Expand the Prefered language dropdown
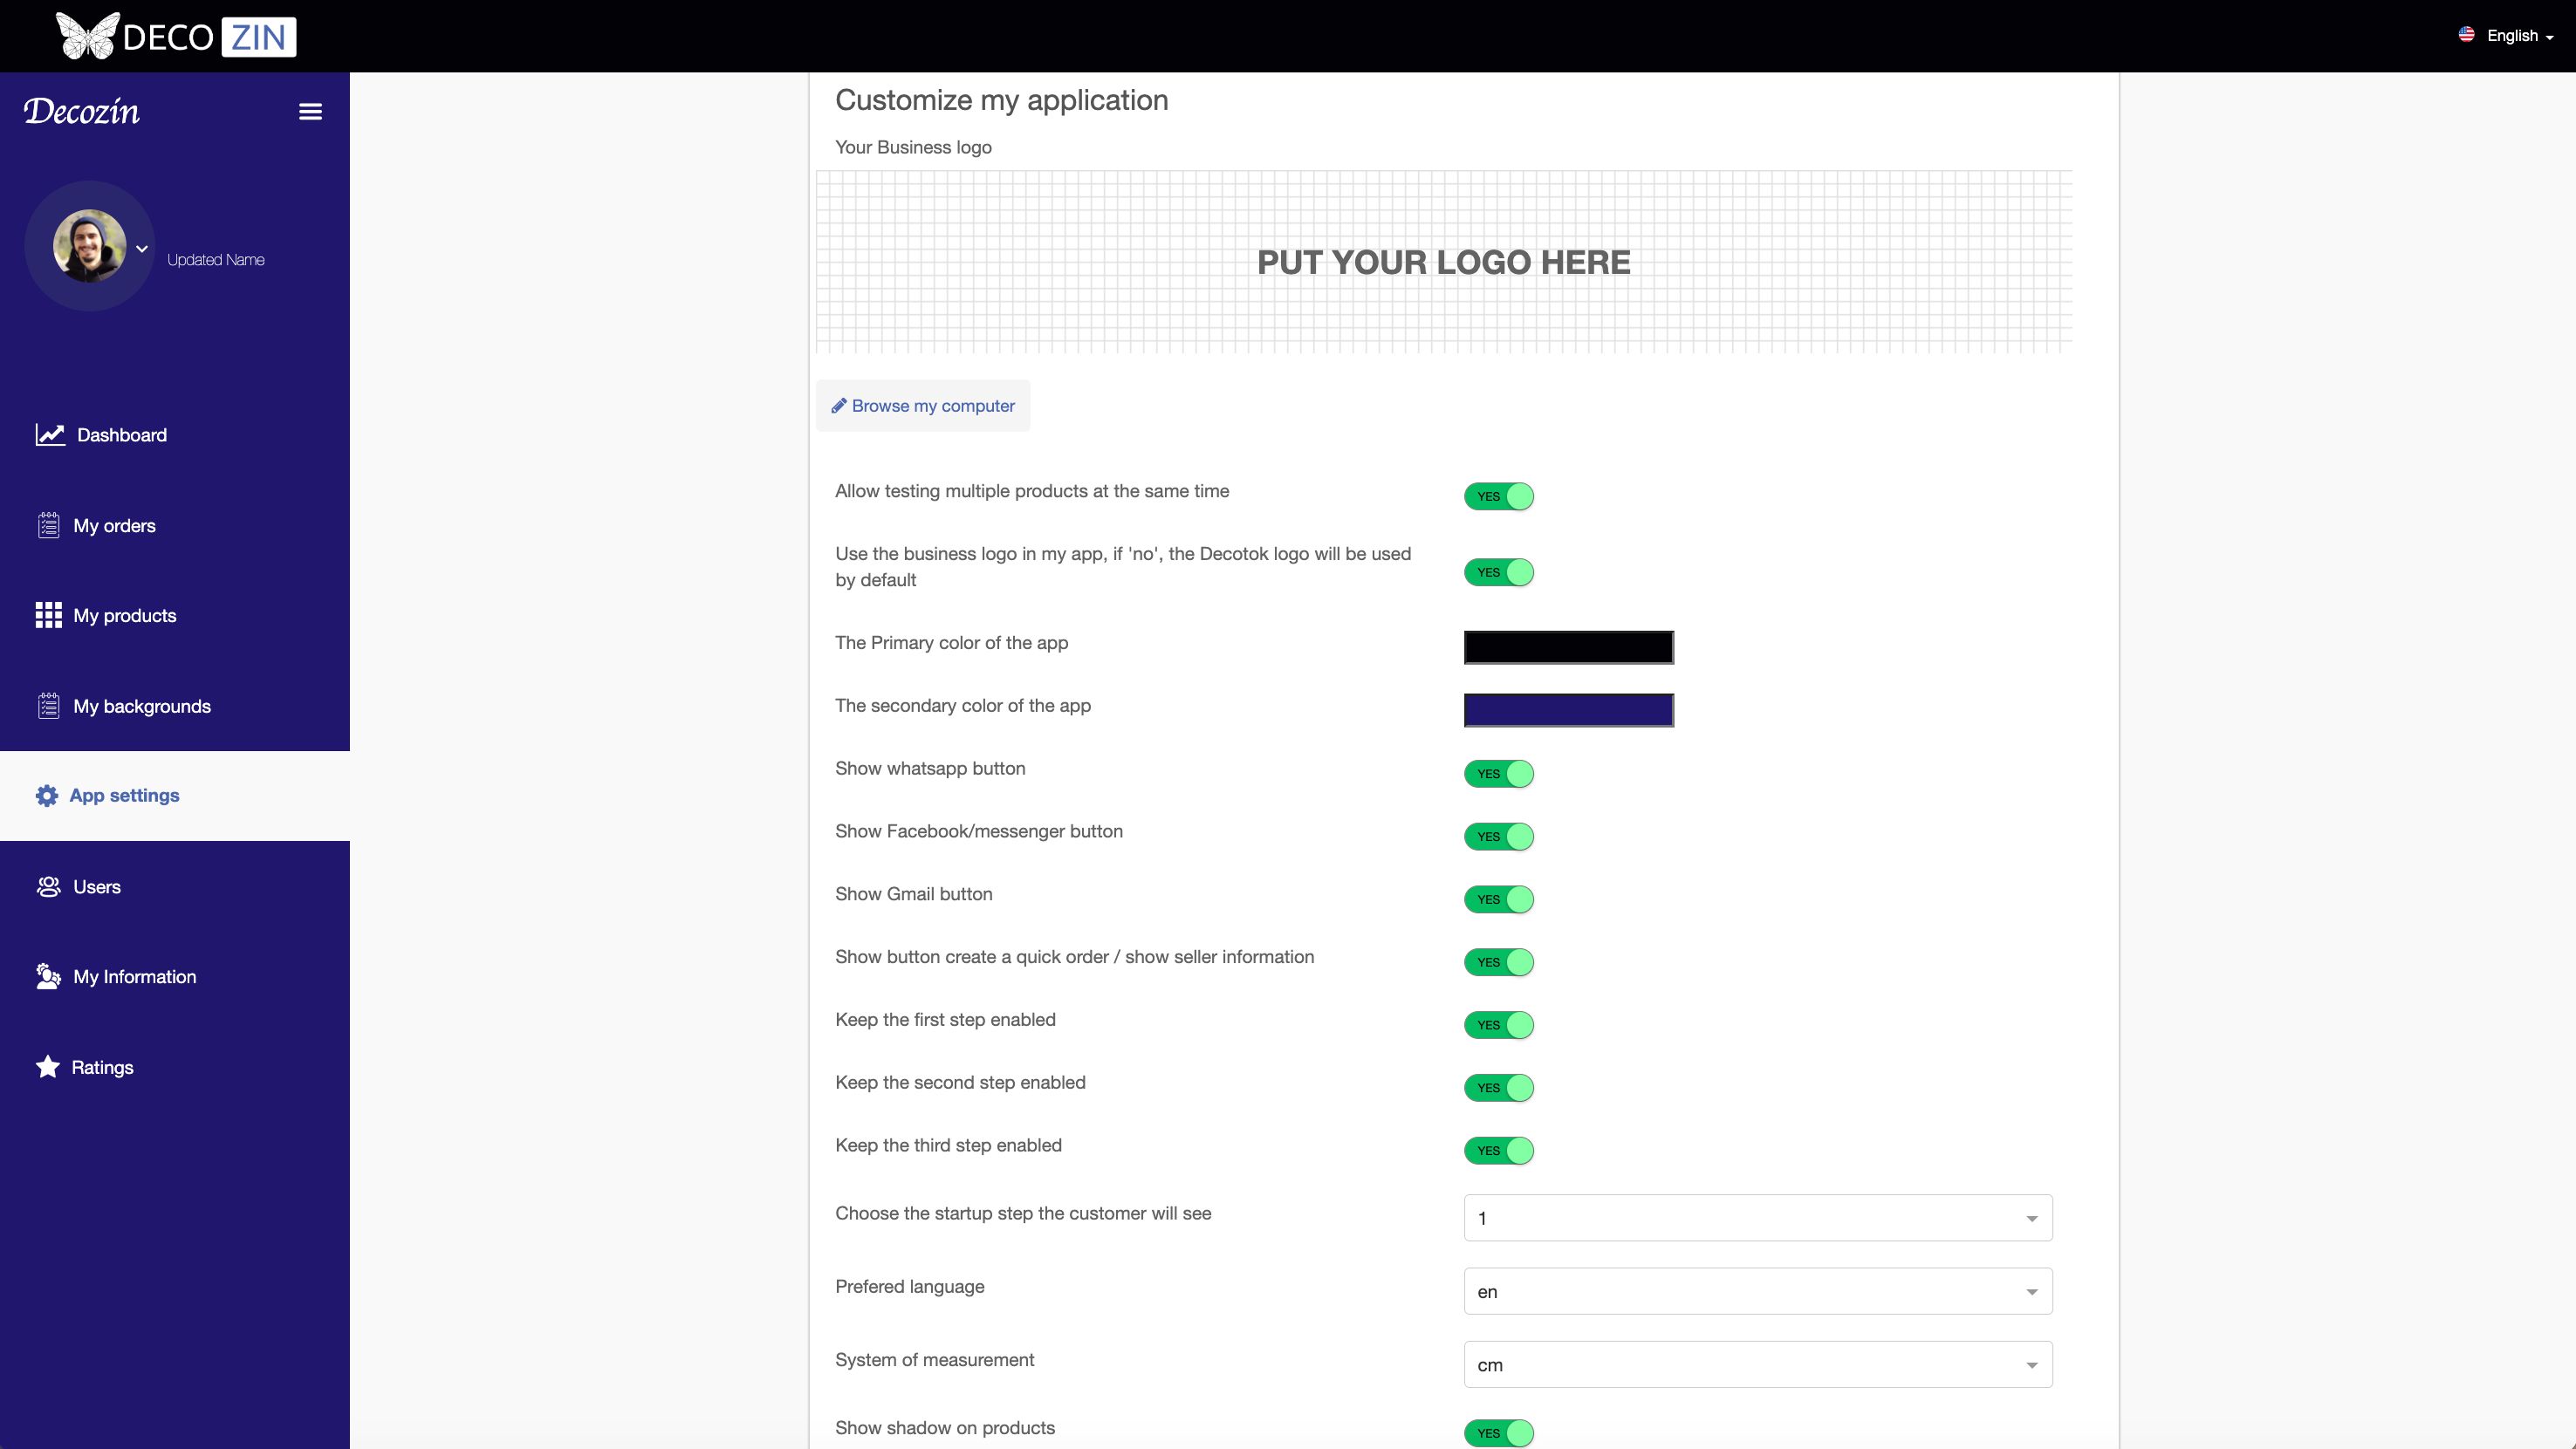 (1757, 1292)
